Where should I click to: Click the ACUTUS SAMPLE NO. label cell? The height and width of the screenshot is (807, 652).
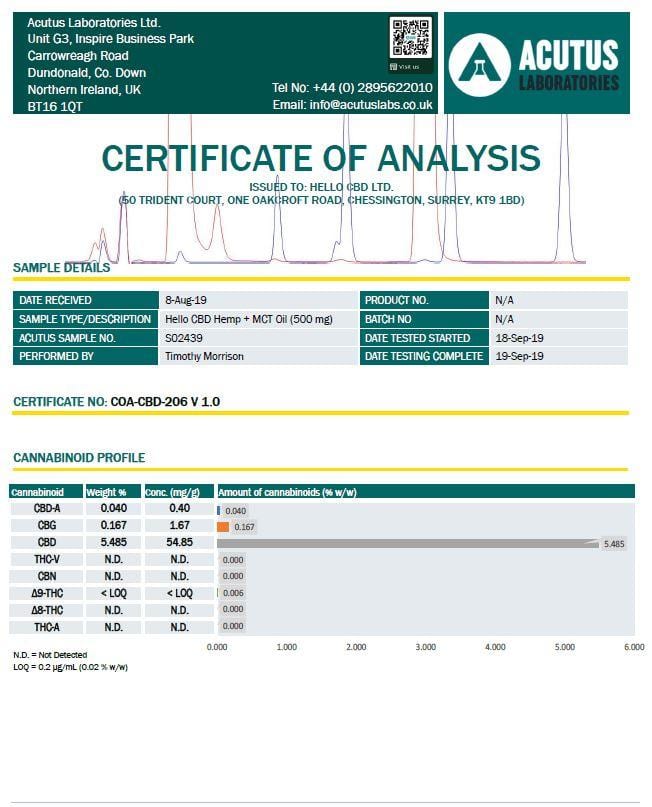point(85,338)
